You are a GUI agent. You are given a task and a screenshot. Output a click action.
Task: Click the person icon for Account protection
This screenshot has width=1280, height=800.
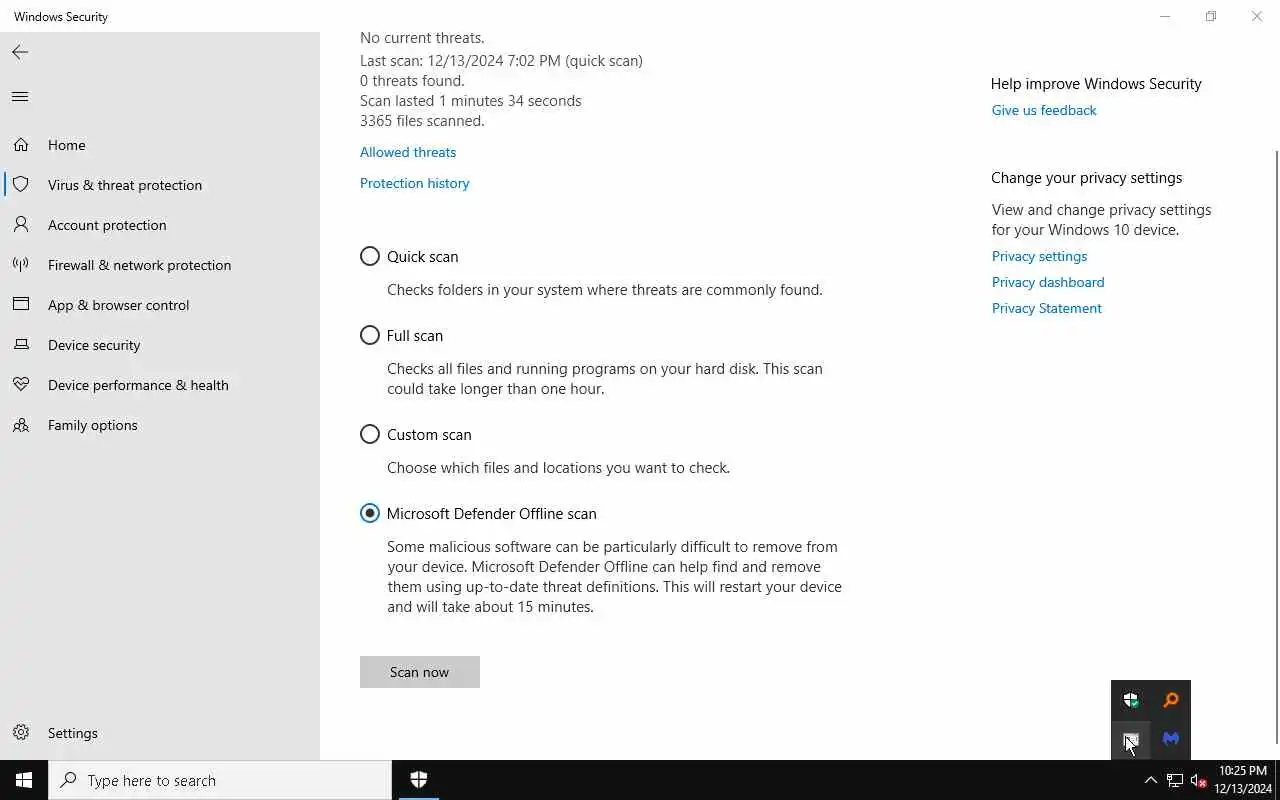coord(20,225)
